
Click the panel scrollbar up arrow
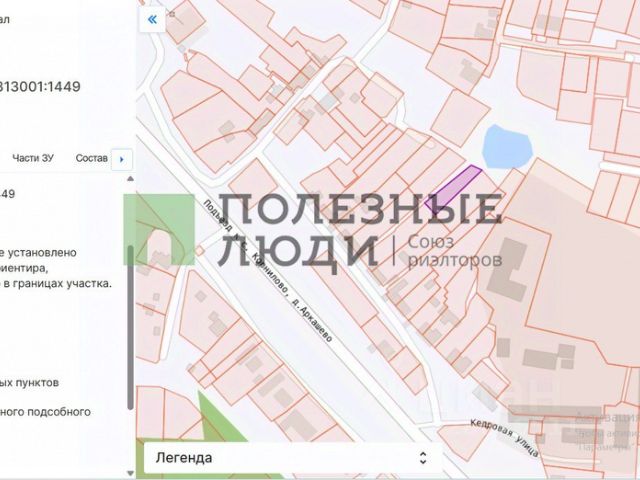pos(130,179)
